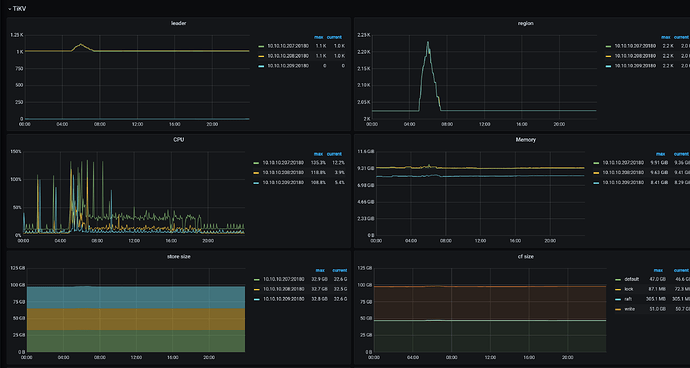The image size is (690, 368).
Task: Click yellow color swatch for 10.10.10.208 in region legend
Action: pyautogui.click(x=609, y=56)
